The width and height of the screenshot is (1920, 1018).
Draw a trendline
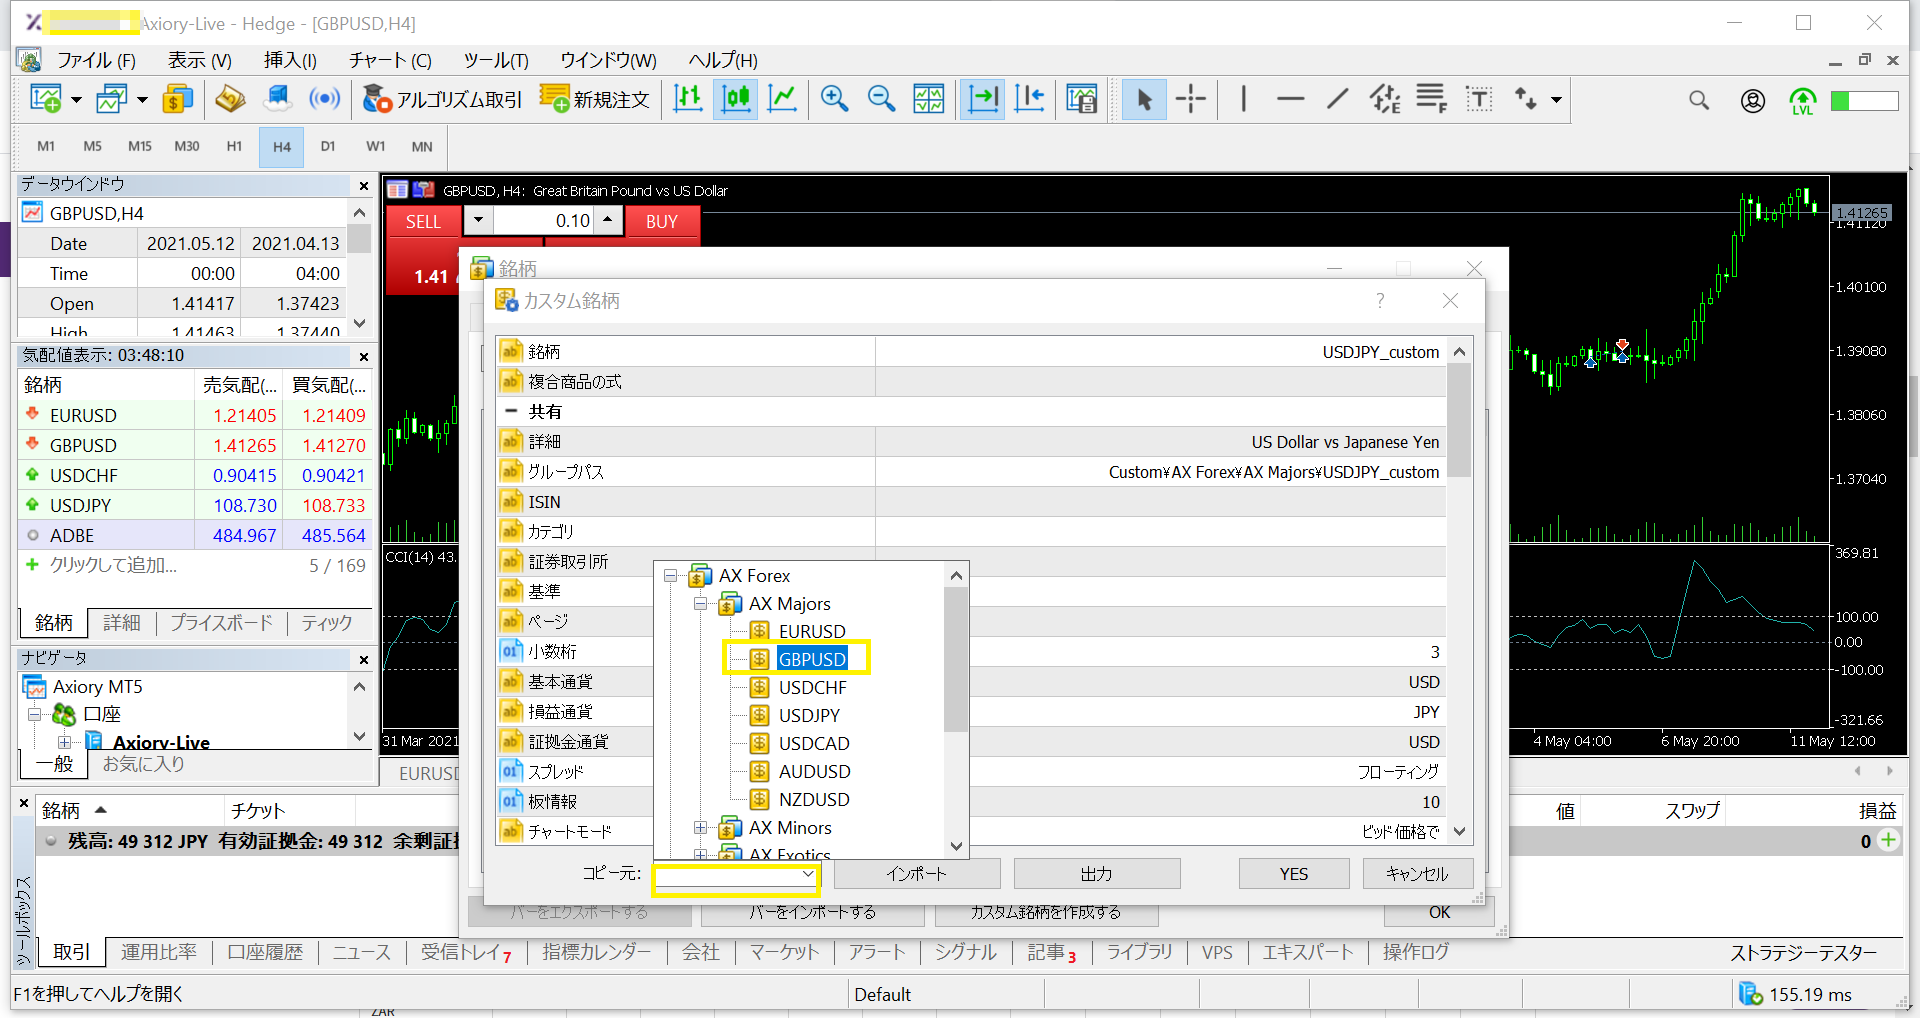pyautogui.click(x=1337, y=99)
